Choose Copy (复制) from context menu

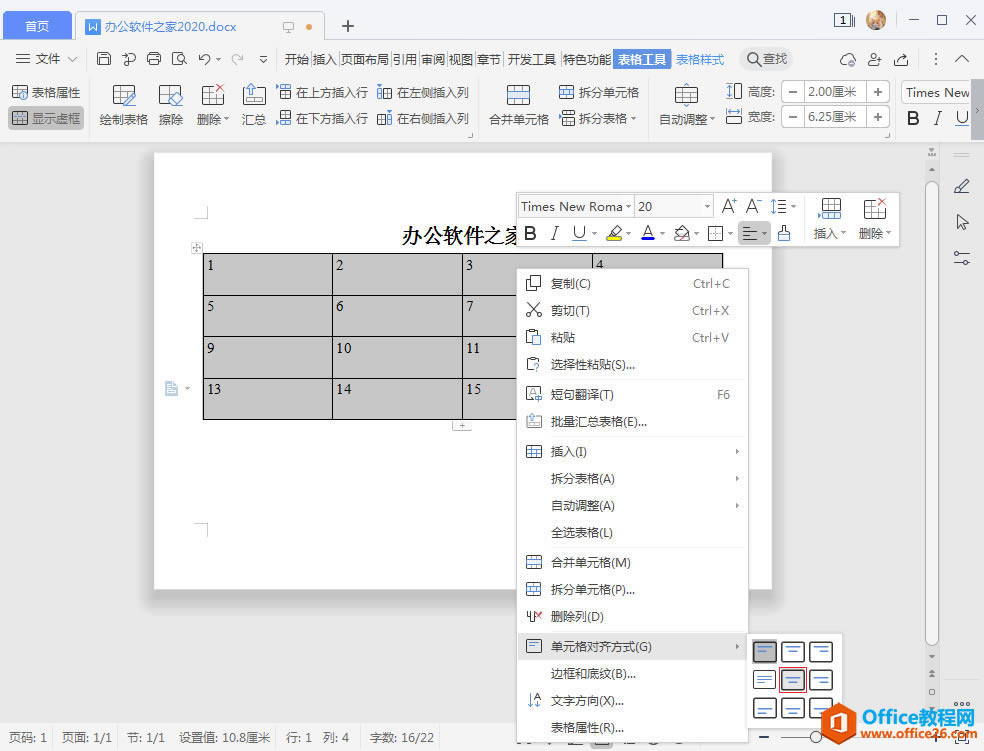[x=633, y=284]
